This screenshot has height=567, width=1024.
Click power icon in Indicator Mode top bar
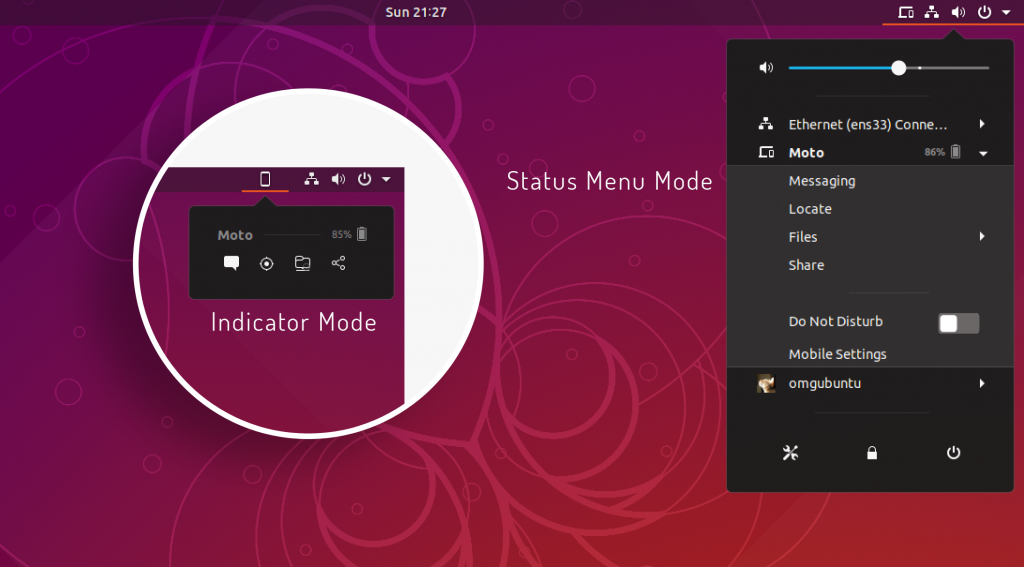(x=364, y=178)
